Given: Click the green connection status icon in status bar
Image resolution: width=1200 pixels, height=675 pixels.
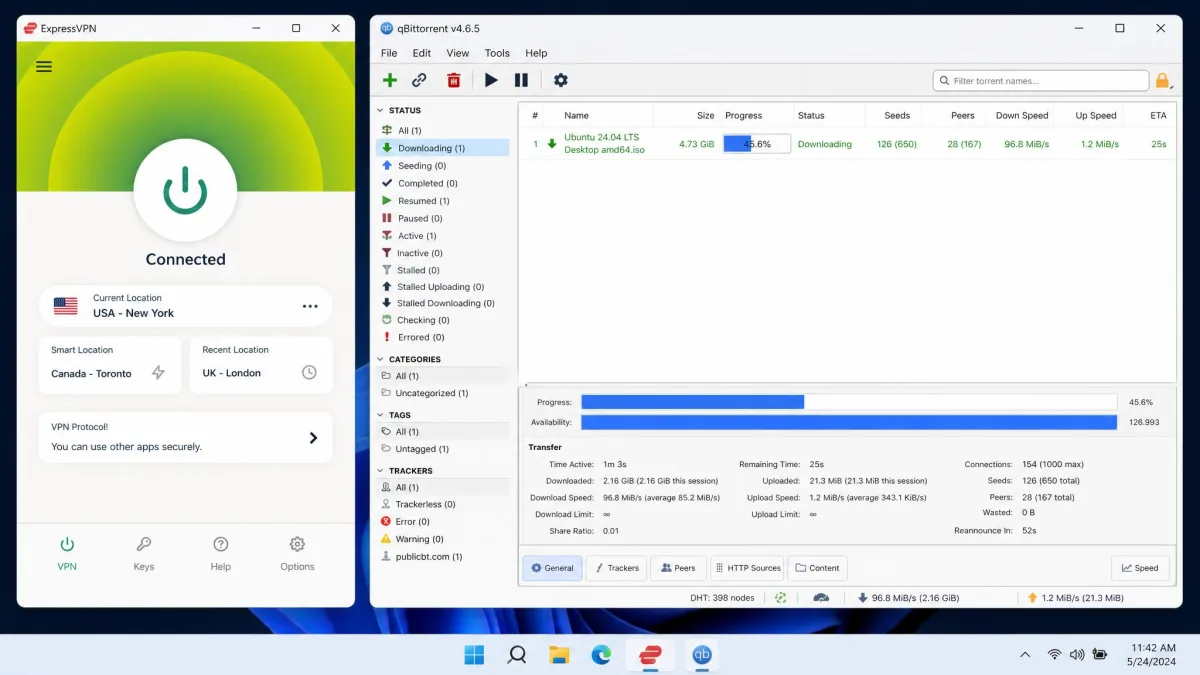Looking at the screenshot, I should [x=780, y=597].
